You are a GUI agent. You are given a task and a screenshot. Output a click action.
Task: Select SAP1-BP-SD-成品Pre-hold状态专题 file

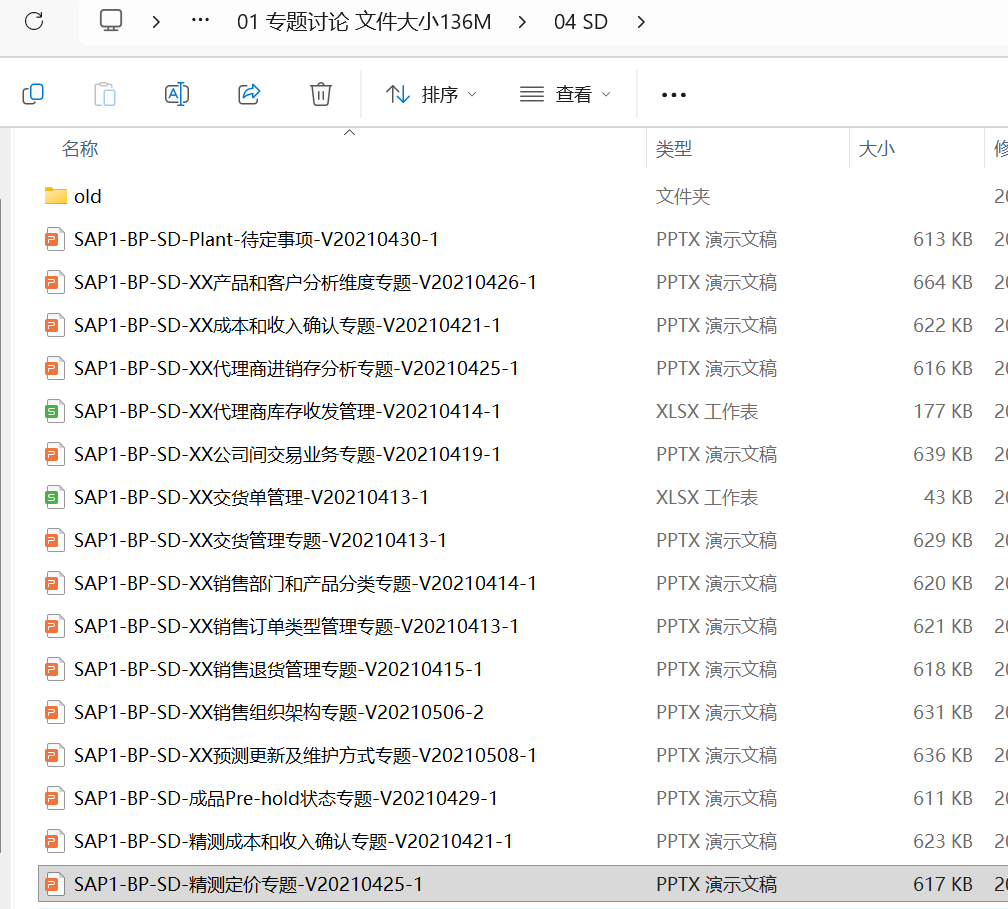pyautogui.click(x=285, y=798)
